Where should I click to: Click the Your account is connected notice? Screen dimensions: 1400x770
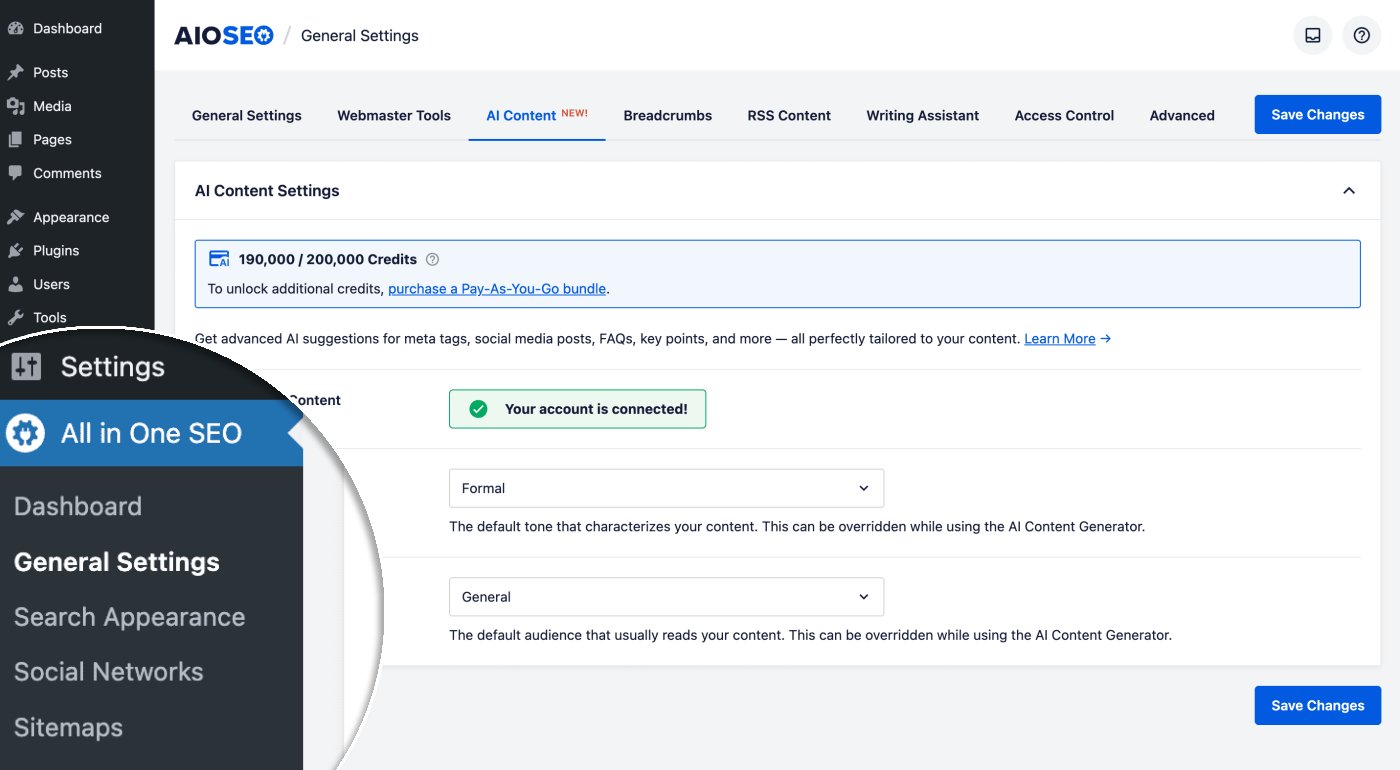coord(578,409)
